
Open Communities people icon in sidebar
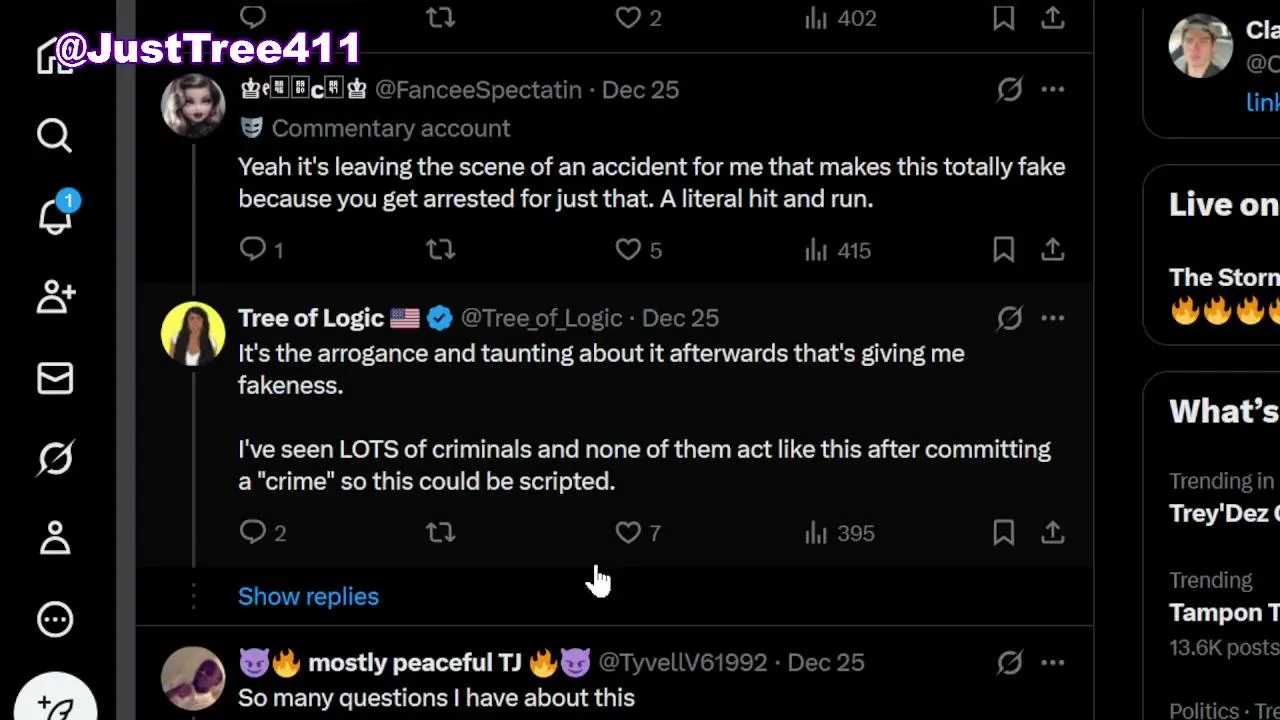(55, 297)
